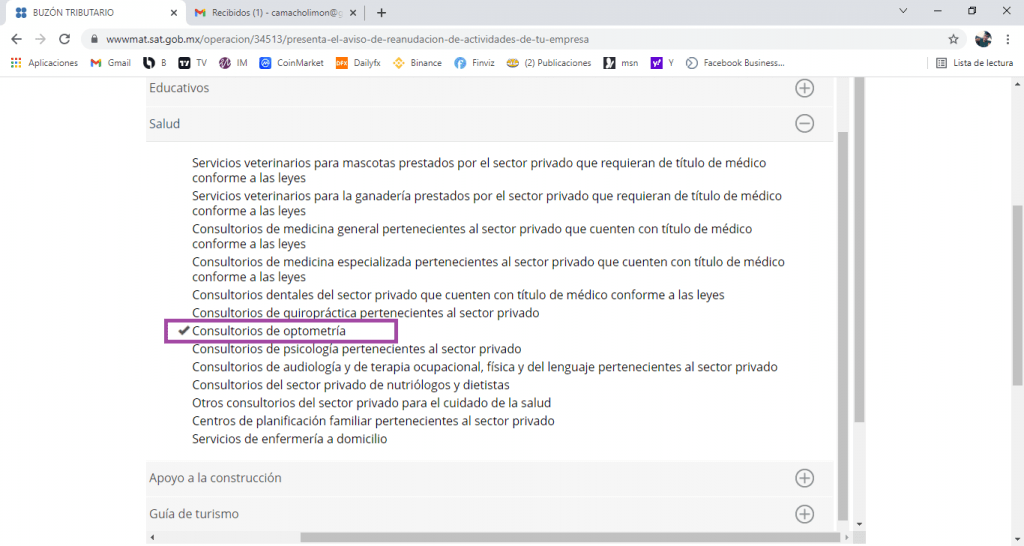Uncheck Consultorios de optometría

268,331
